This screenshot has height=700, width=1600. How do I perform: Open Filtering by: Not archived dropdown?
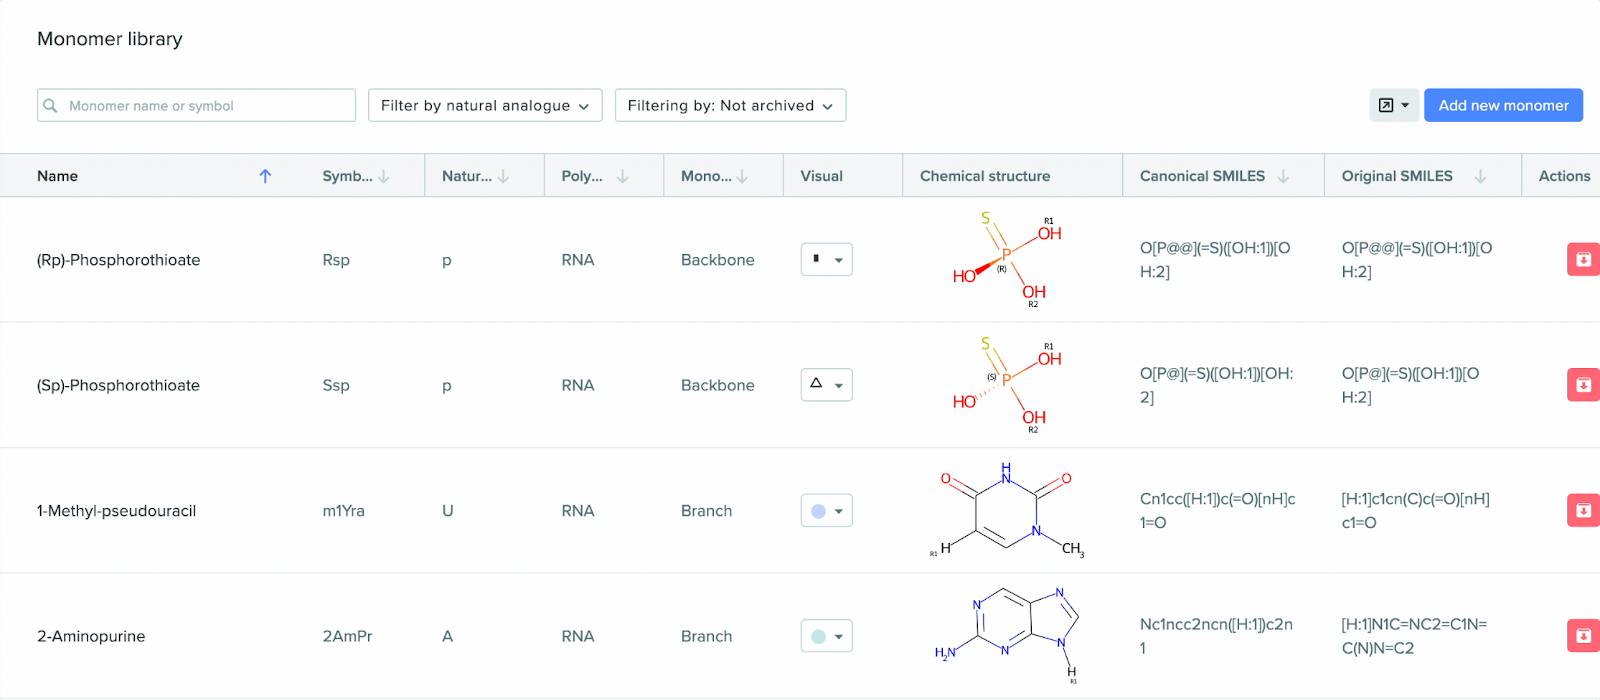[x=730, y=105]
